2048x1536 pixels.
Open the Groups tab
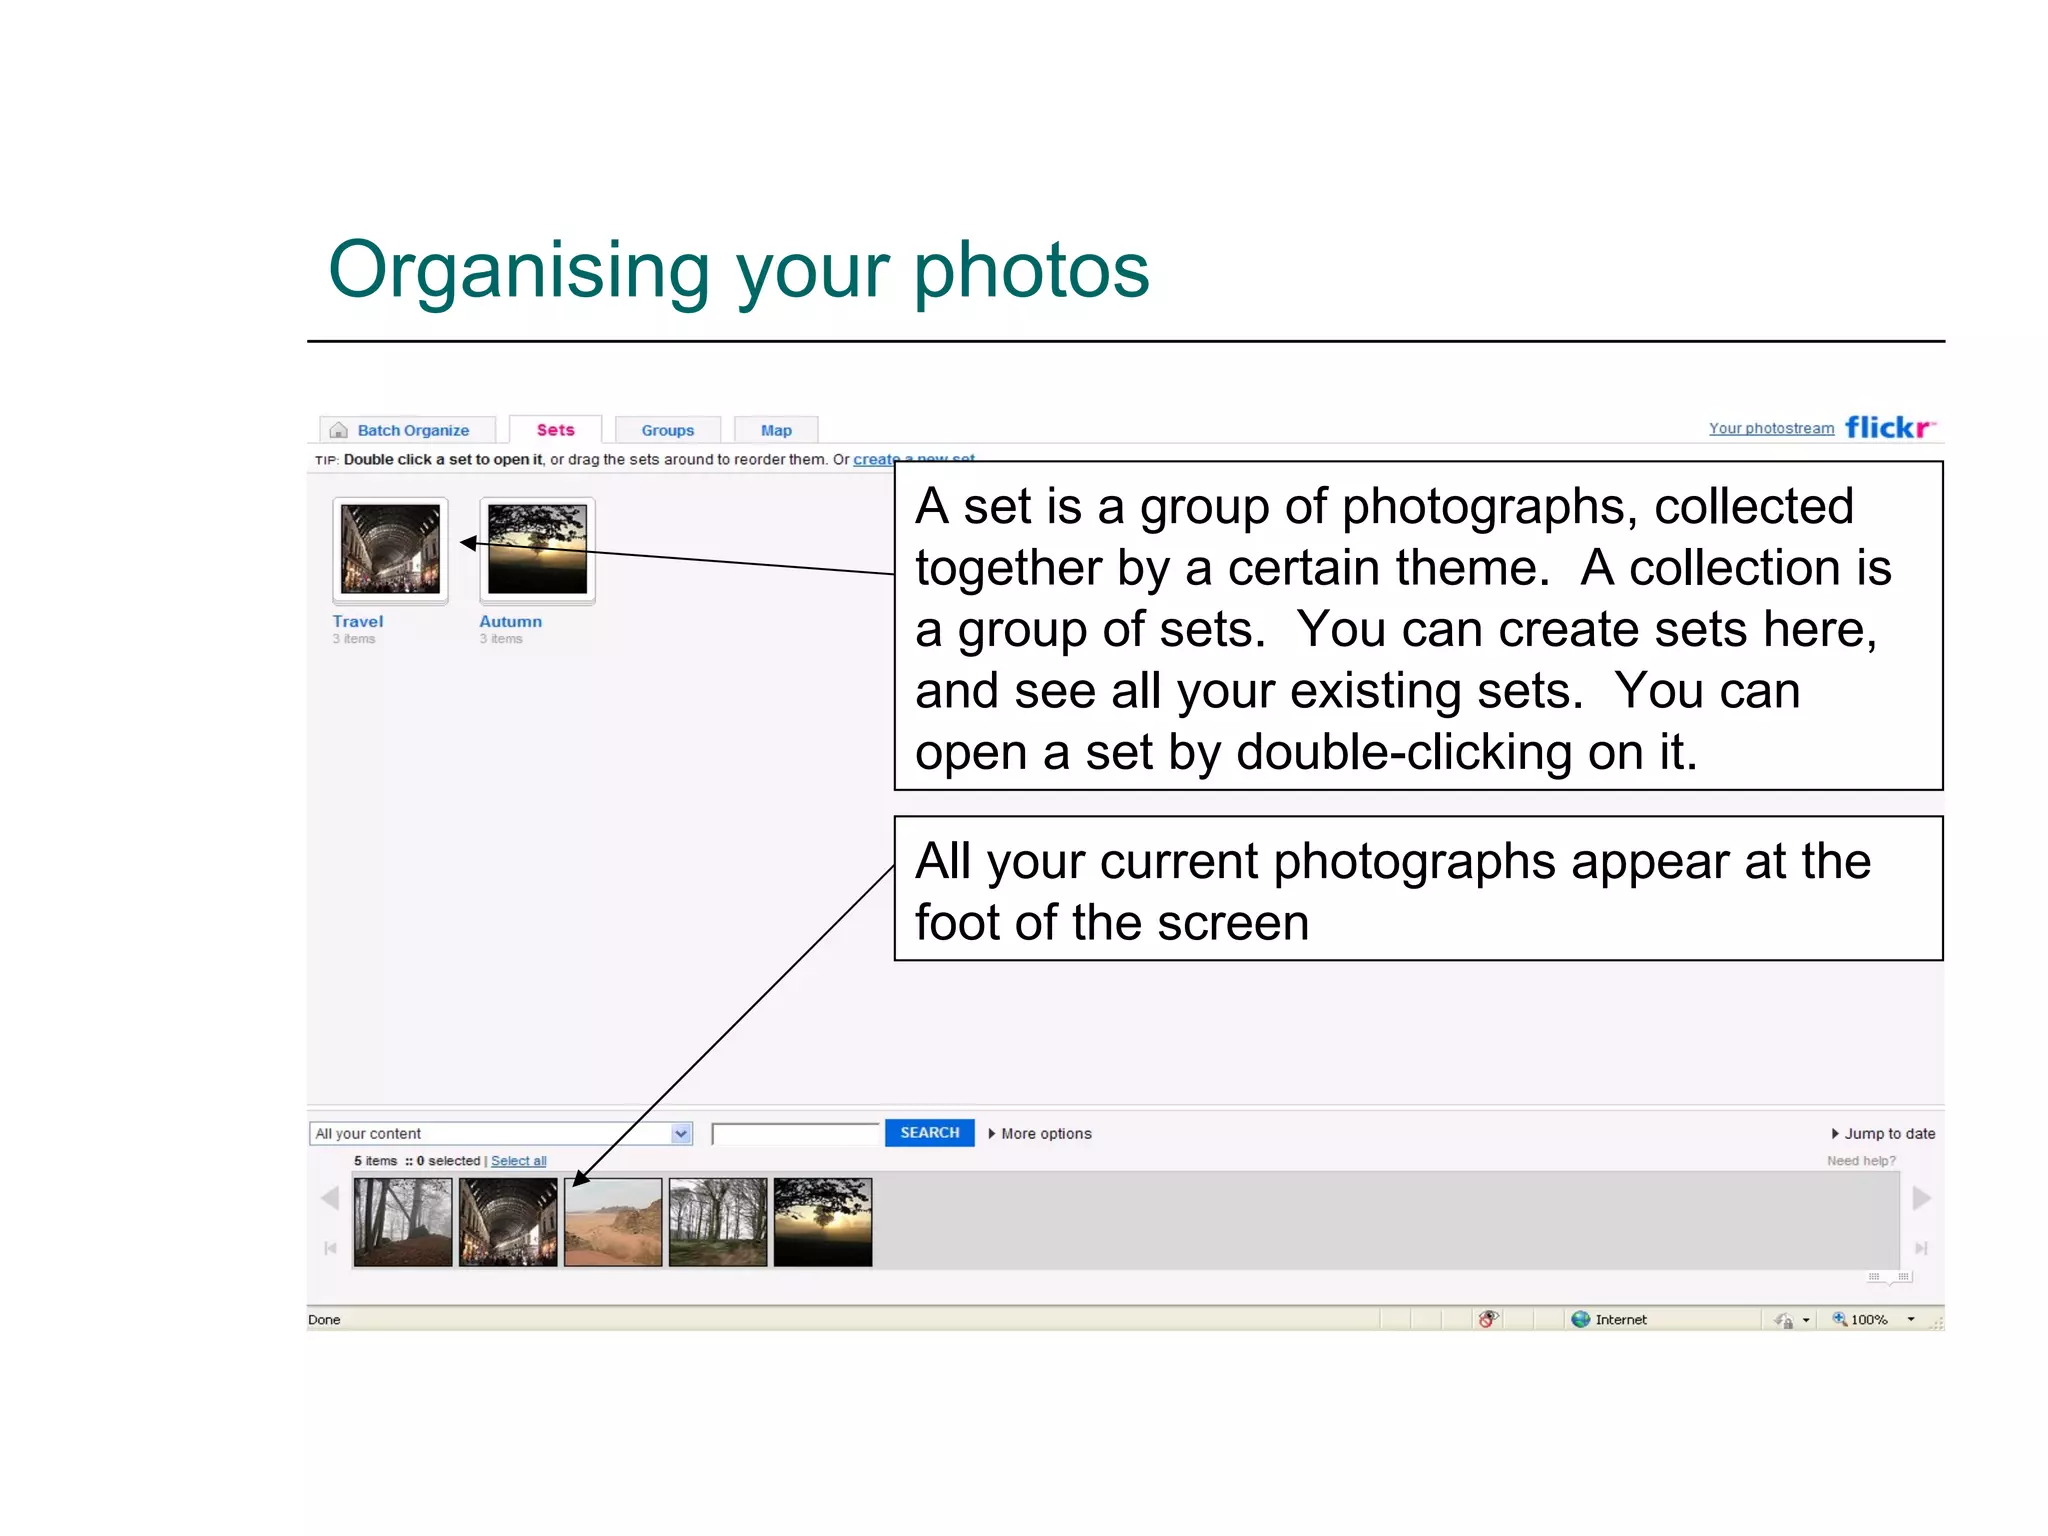click(x=667, y=430)
